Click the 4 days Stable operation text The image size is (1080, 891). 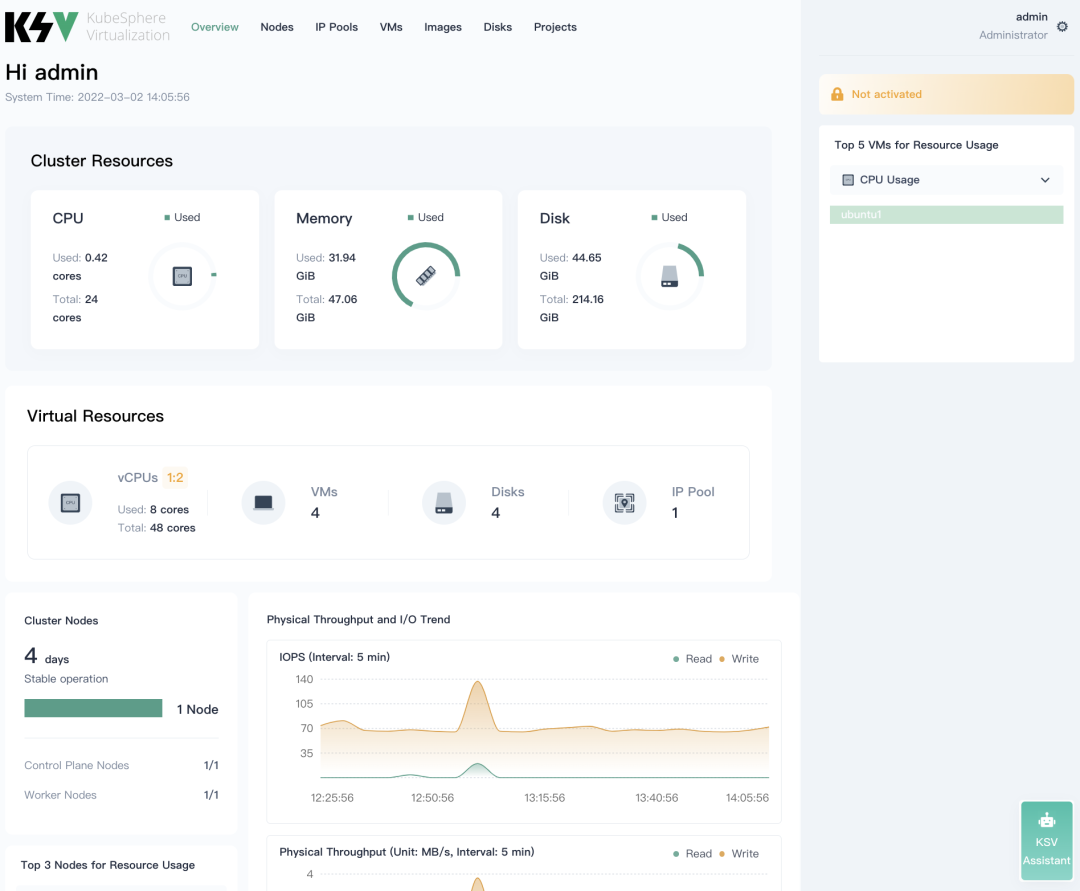click(66, 665)
